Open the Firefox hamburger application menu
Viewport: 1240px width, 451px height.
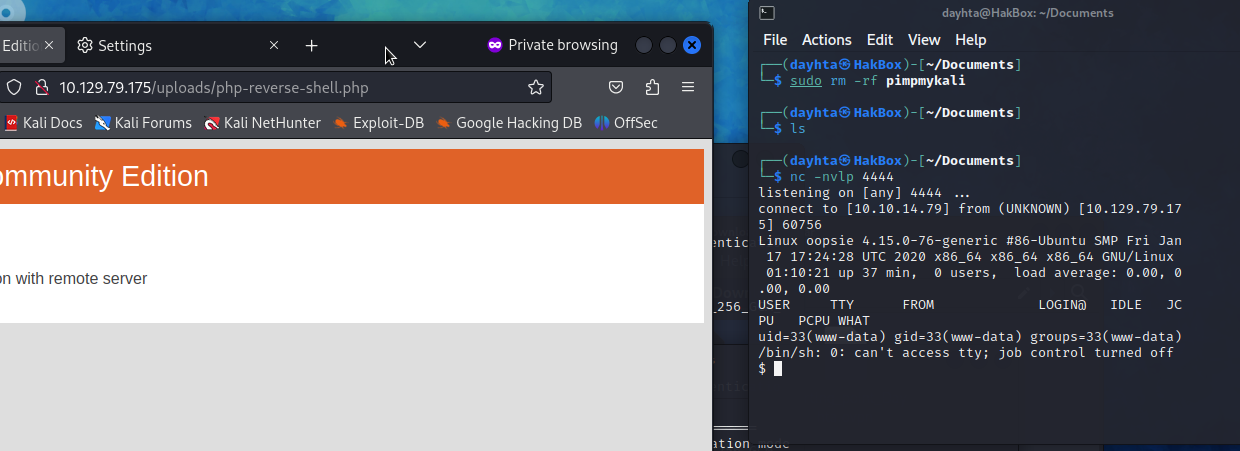pyautogui.click(x=688, y=87)
